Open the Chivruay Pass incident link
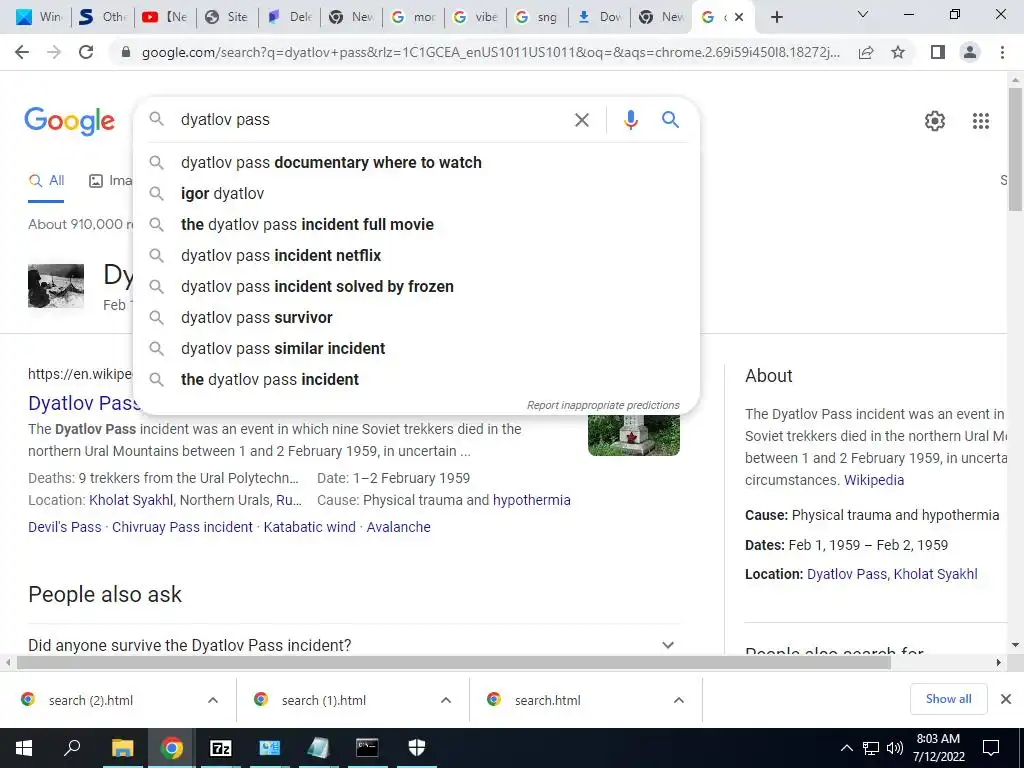This screenshot has width=1024, height=768. (x=182, y=527)
